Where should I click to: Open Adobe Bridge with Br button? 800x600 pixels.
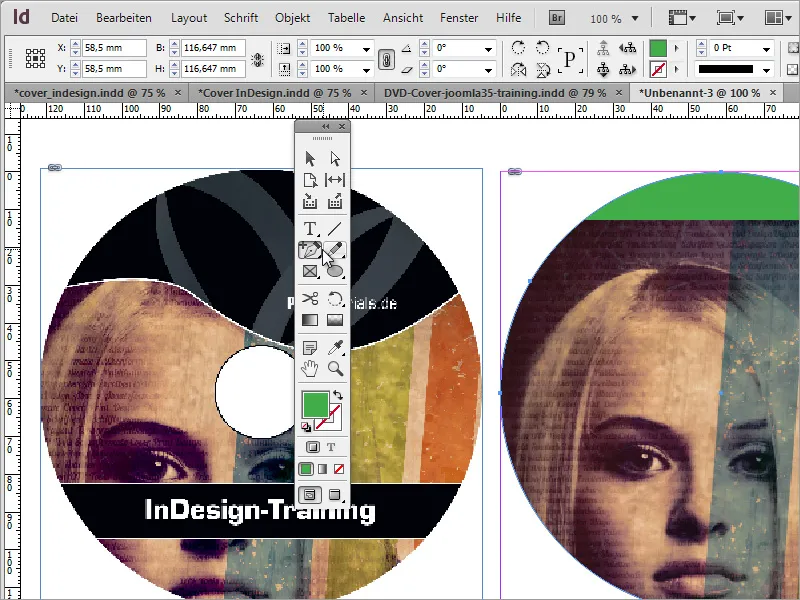click(557, 18)
